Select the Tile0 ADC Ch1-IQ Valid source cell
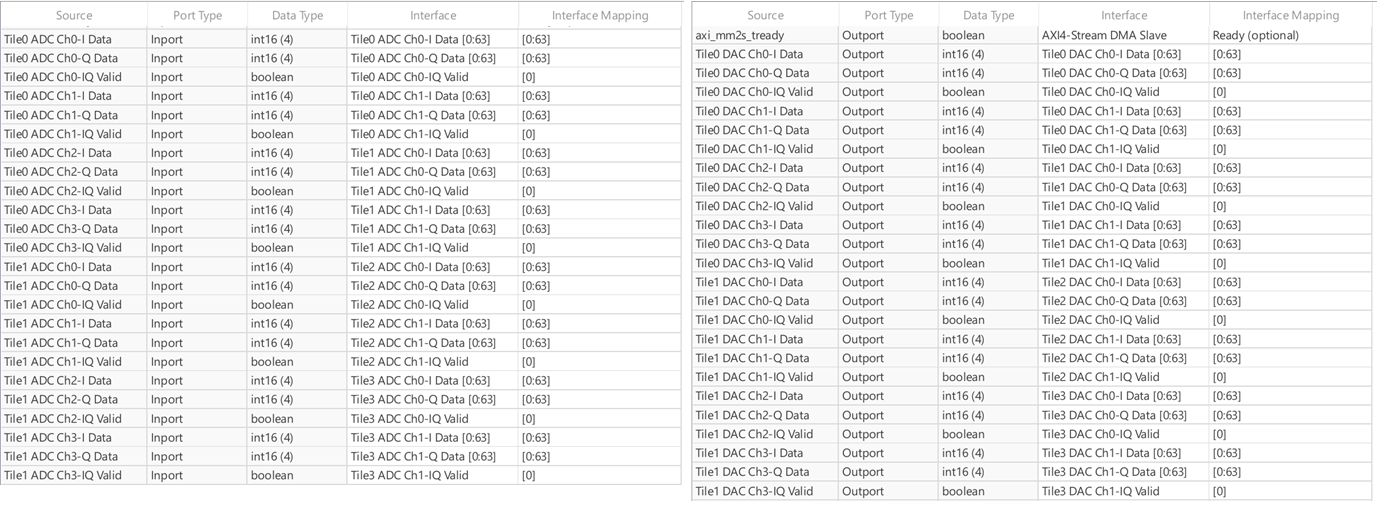The height and width of the screenshot is (507, 1380). [63, 134]
